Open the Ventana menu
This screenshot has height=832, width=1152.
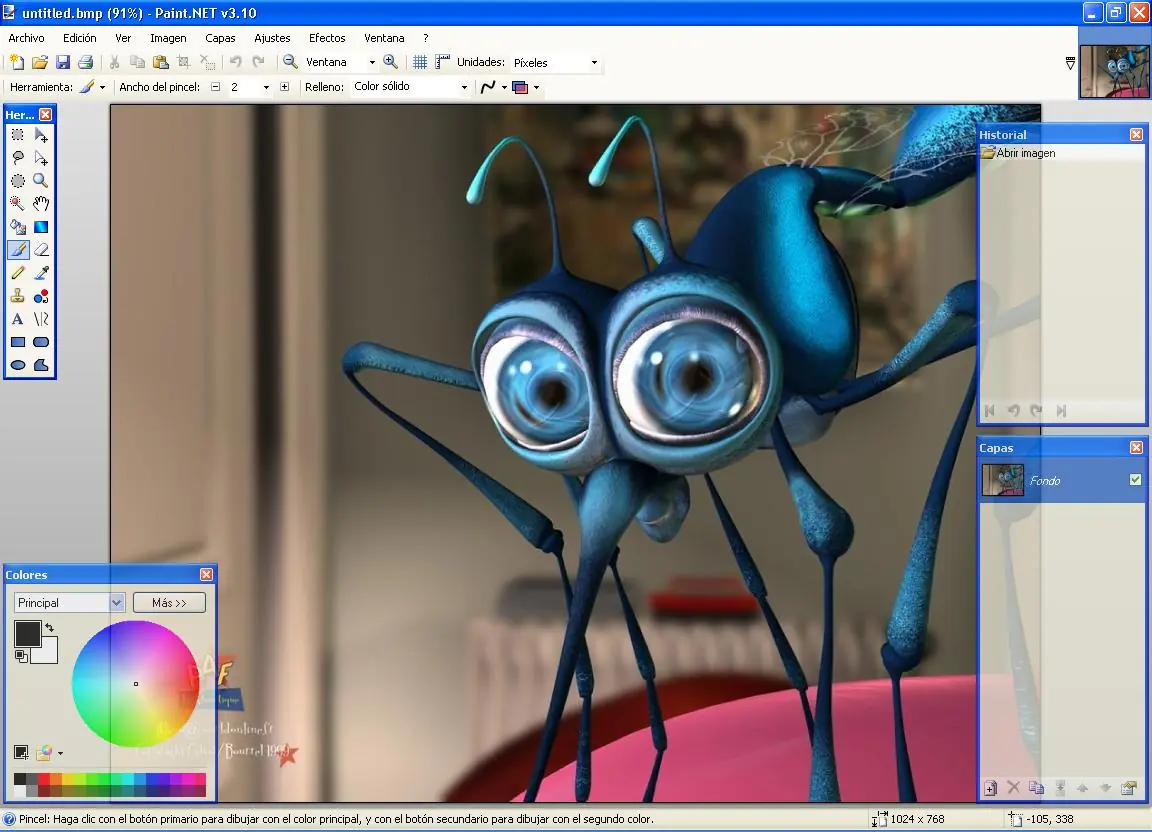pyautogui.click(x=384, y=38)
